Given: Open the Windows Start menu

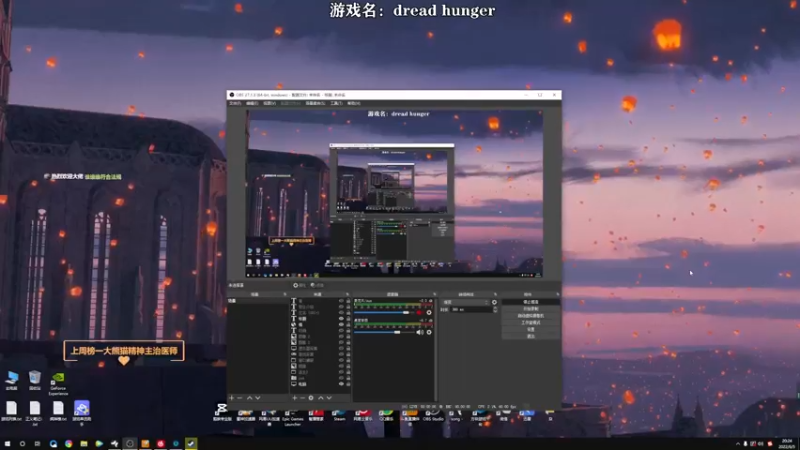Looking at the screenshot, I should tap(7, 444).
